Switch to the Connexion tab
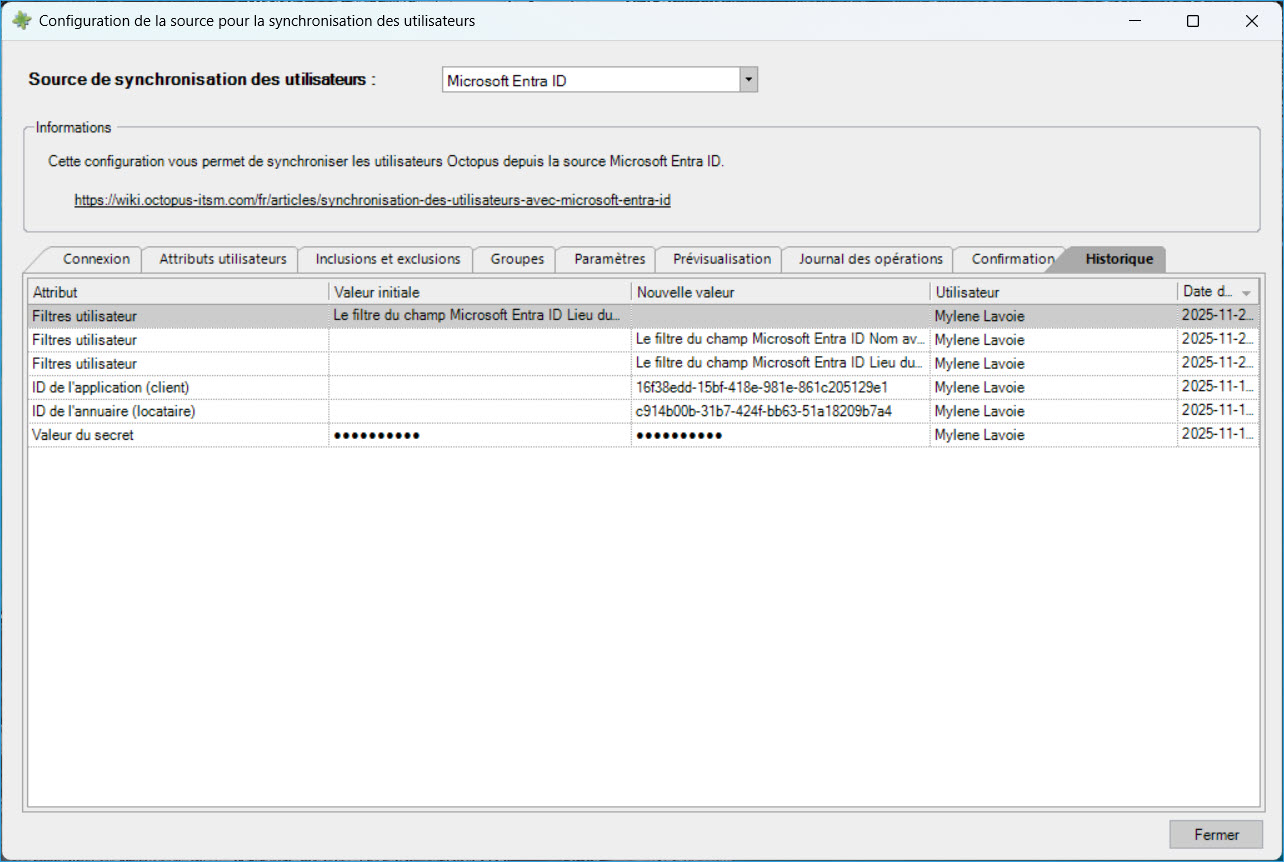The image size is (1284, 862). [x=96, y=259]
